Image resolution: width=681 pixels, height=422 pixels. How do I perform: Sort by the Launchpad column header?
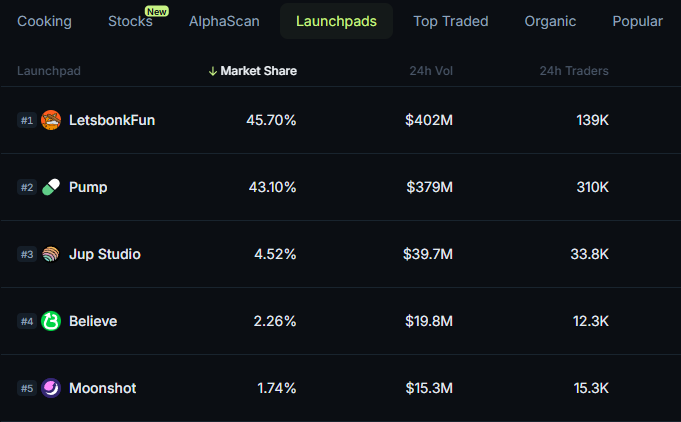pos(49,71)
